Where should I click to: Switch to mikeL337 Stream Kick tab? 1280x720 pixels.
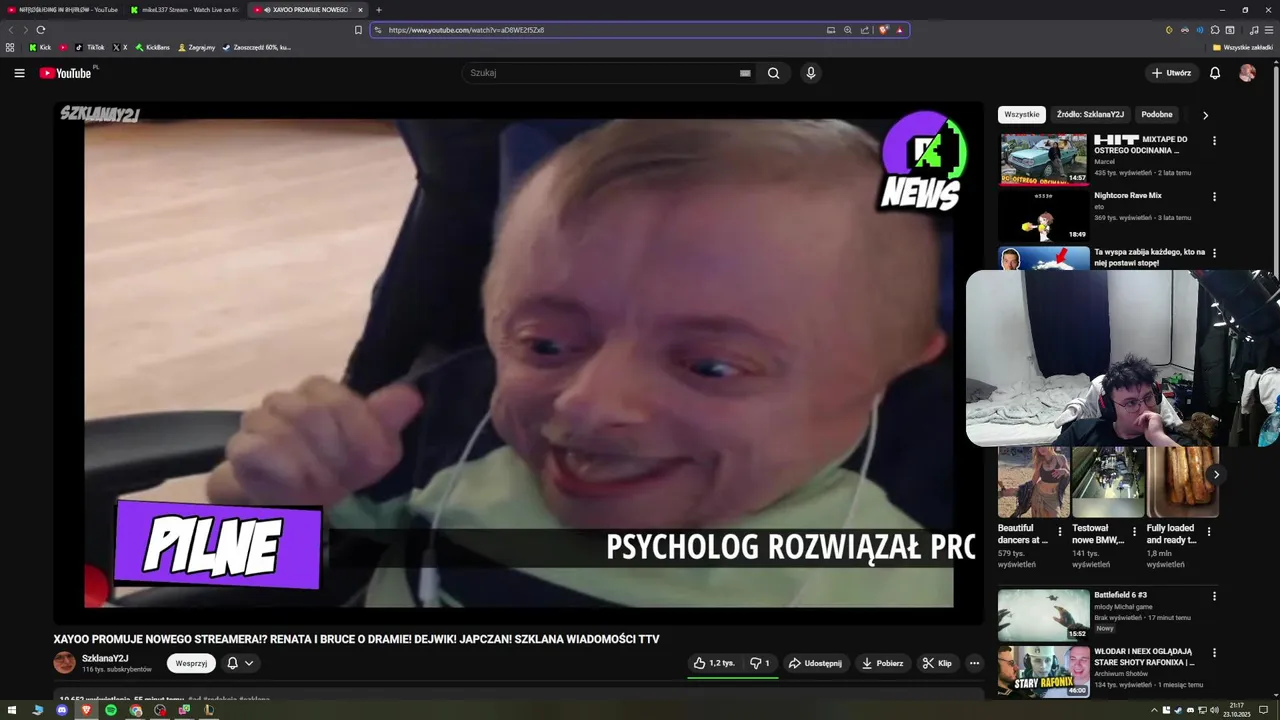click(185, 10)
